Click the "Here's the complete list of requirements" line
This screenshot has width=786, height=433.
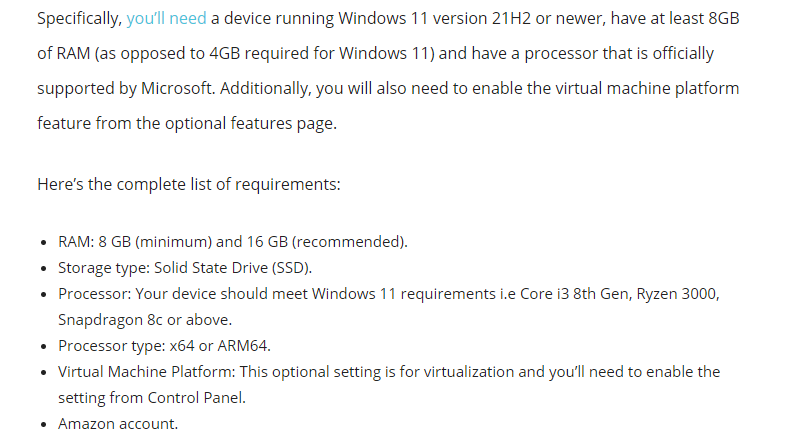click(188, 185)
